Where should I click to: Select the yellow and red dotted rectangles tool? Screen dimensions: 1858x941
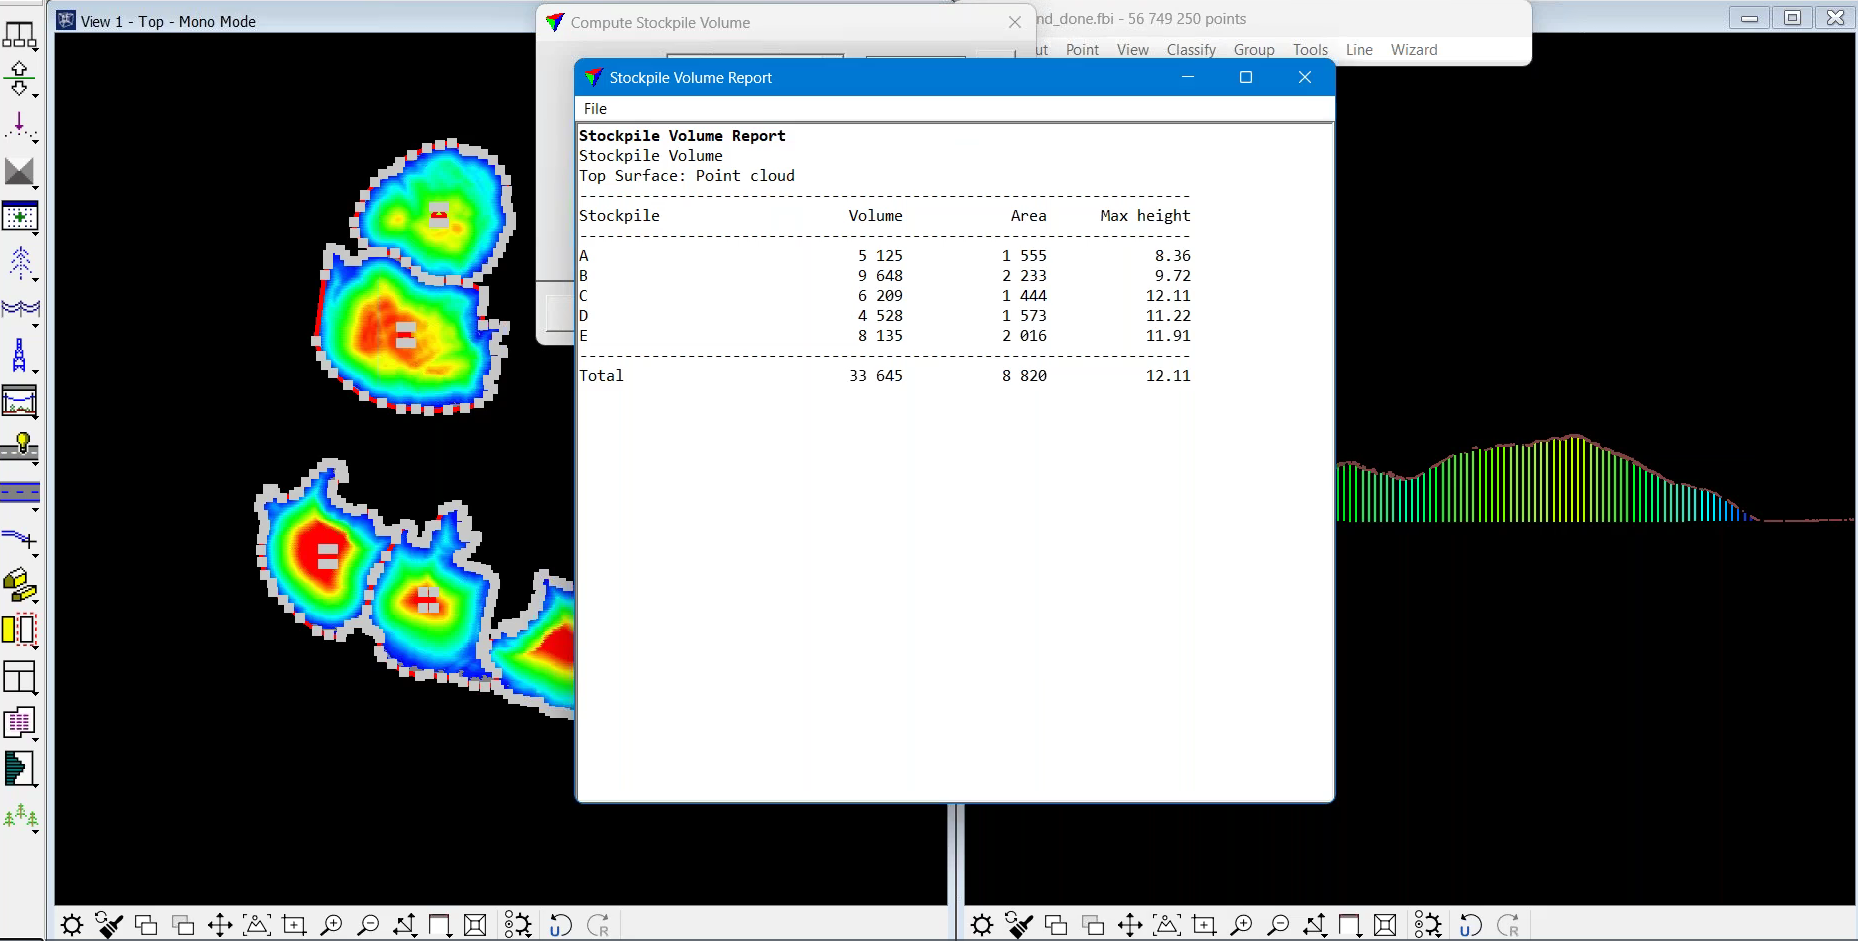(20, 631)
